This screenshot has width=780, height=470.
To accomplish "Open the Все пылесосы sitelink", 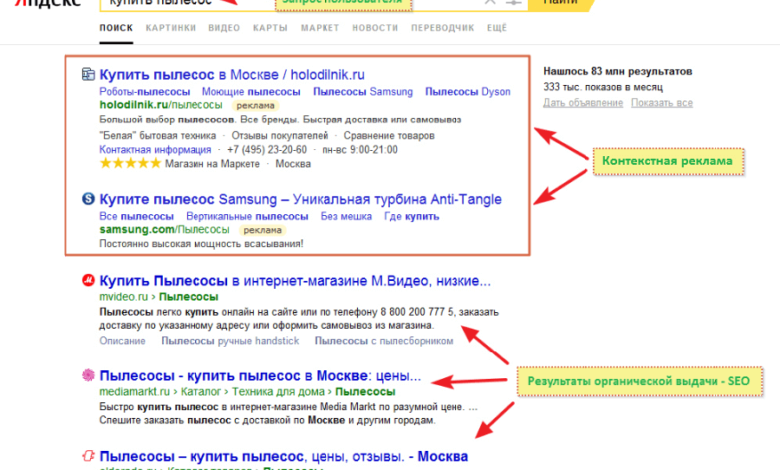I will click(136, 217).
